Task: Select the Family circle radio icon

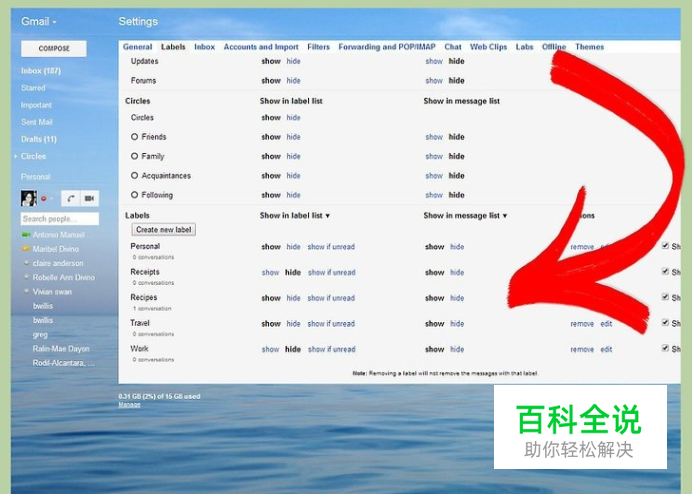Action: point(135,156)
